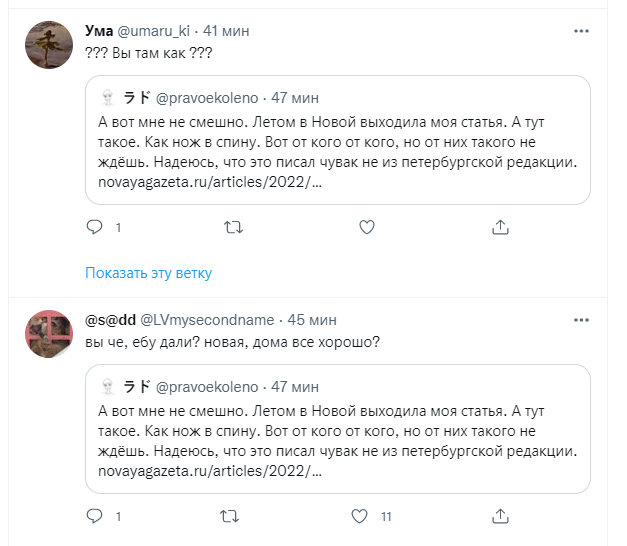Viewport: 627px width, 546px height.
Task: Open novayagazeta.ru link in first quoted tweet
Action: point(210,183)
